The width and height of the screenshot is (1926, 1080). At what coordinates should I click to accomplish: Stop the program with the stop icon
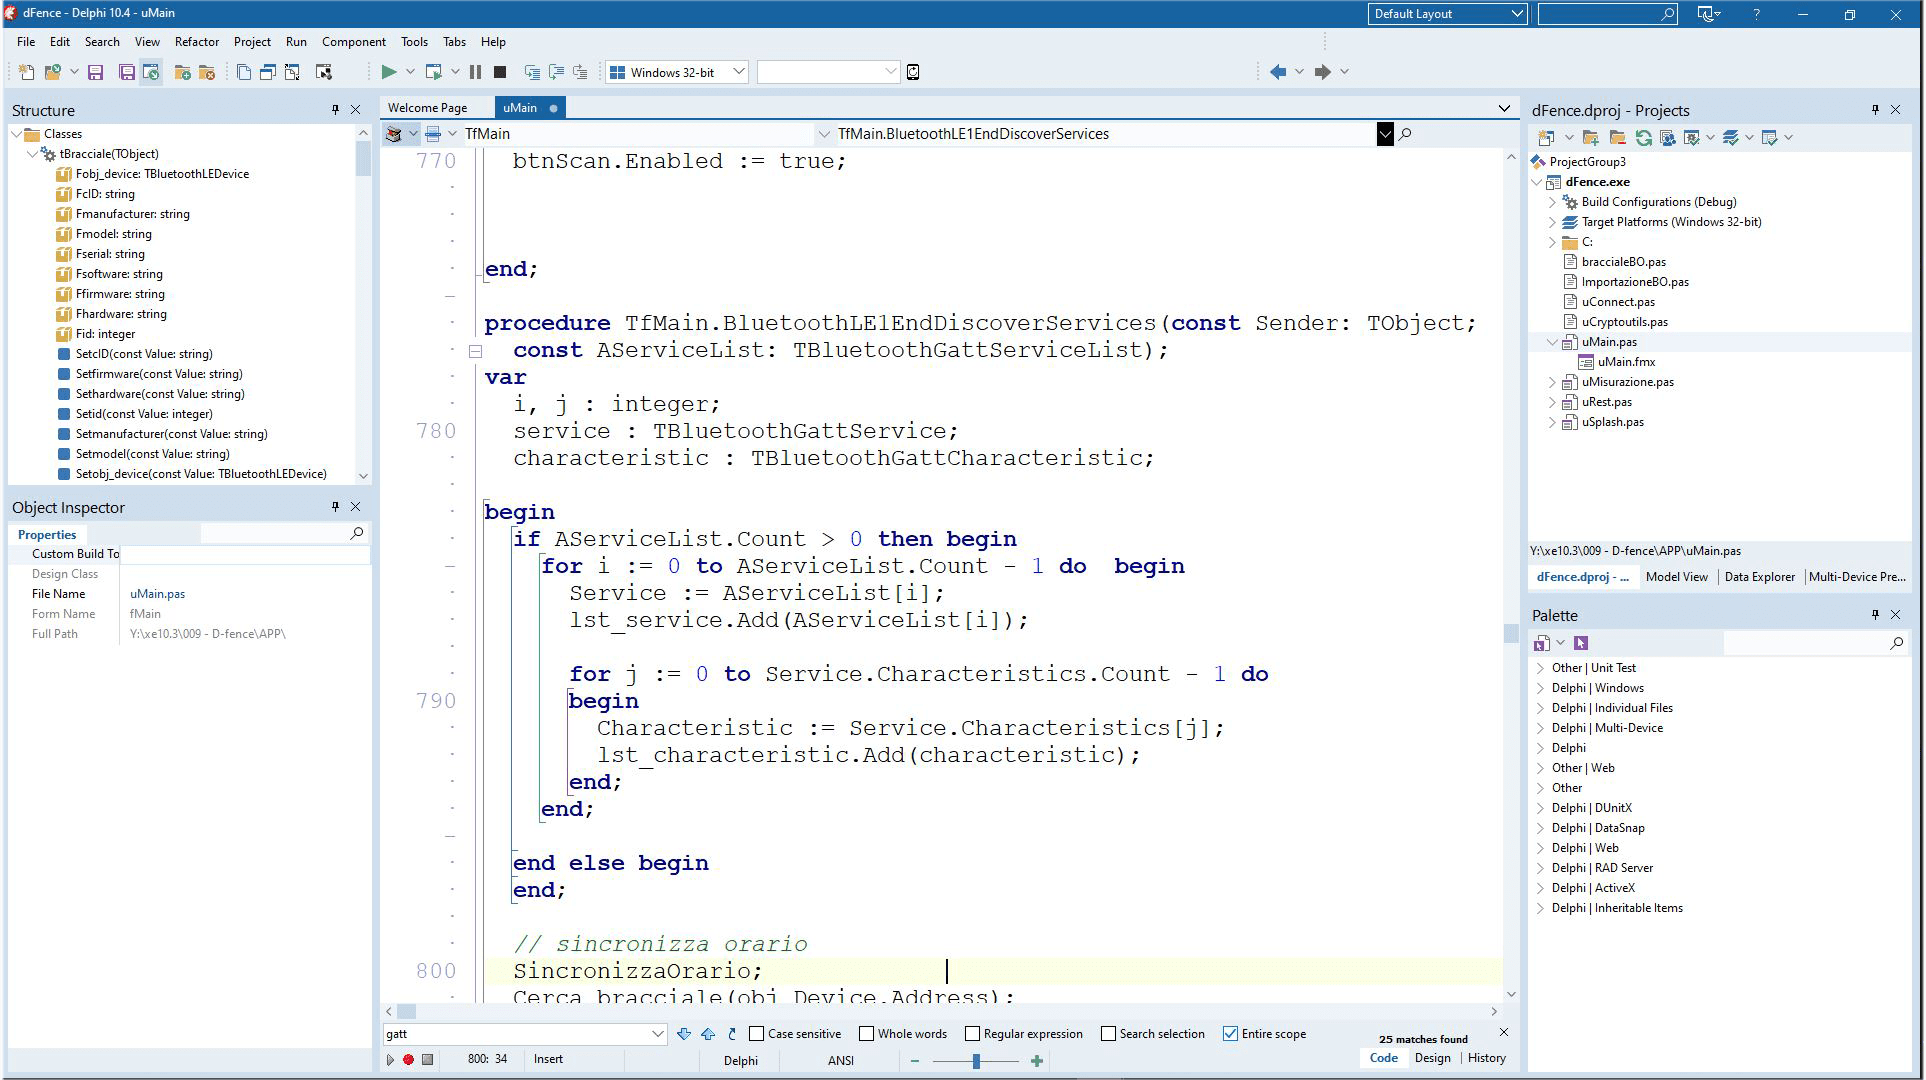(x=500, y=72)
